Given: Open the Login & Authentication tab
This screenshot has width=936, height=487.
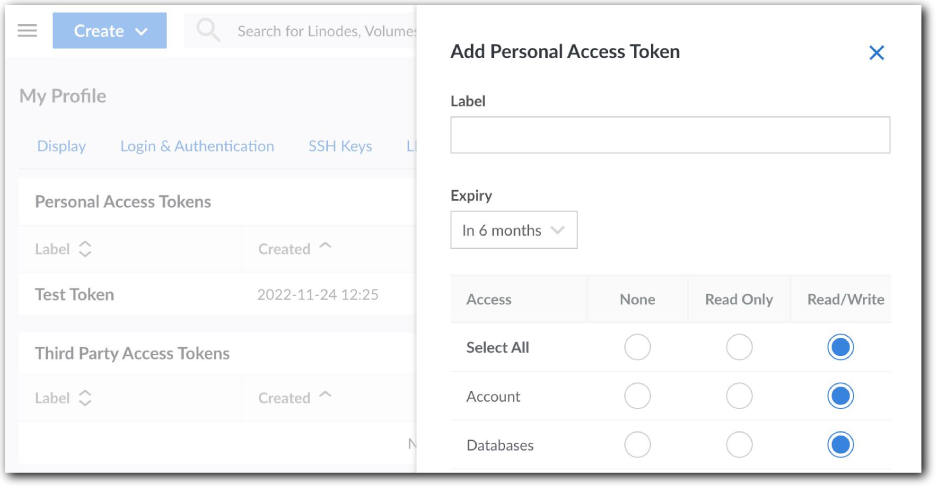Looking at the screenshot, I should (x=197, y=146).
